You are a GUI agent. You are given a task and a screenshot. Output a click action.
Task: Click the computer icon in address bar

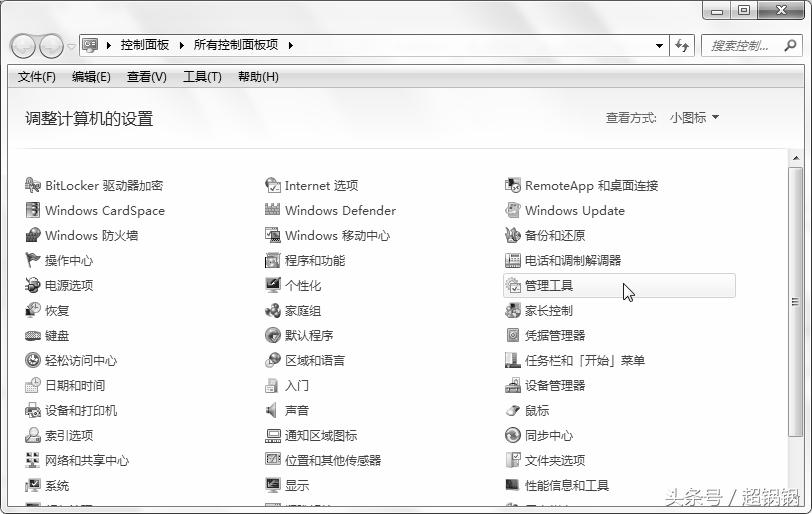90,46
